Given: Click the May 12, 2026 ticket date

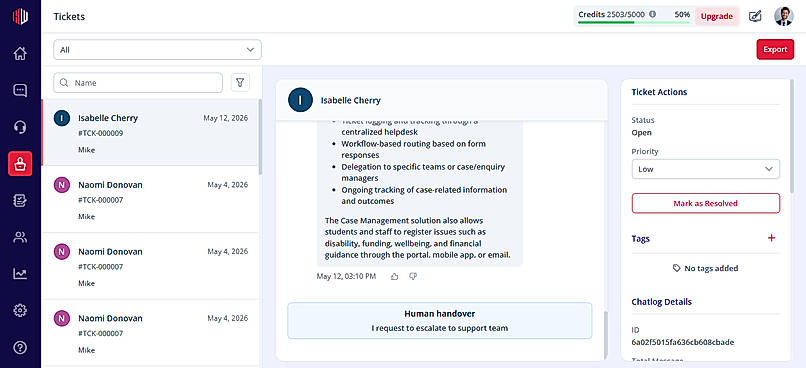Looking at the screenshot, I should (226, 118).
